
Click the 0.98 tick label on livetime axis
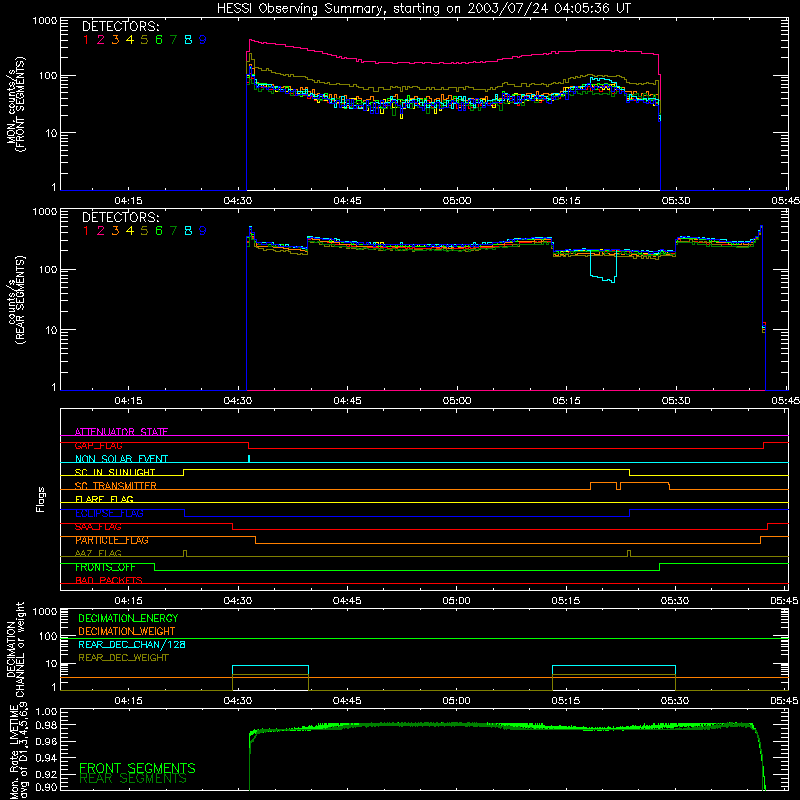47,725
